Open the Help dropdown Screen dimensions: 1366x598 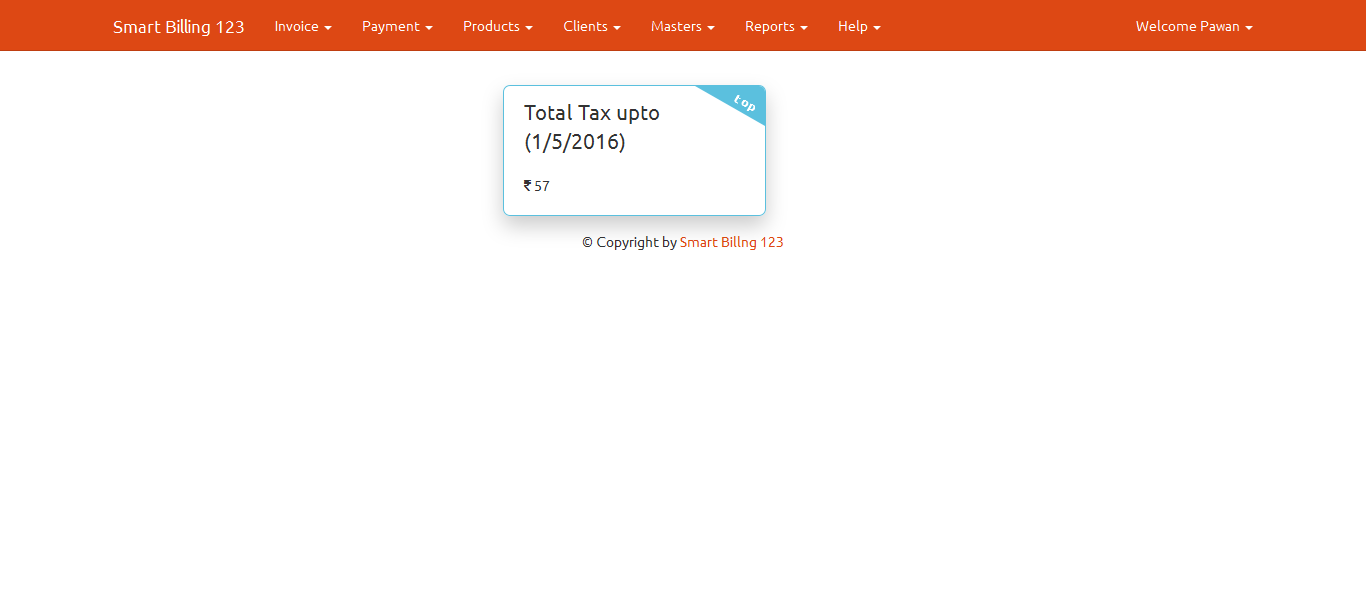coord(859,26)
